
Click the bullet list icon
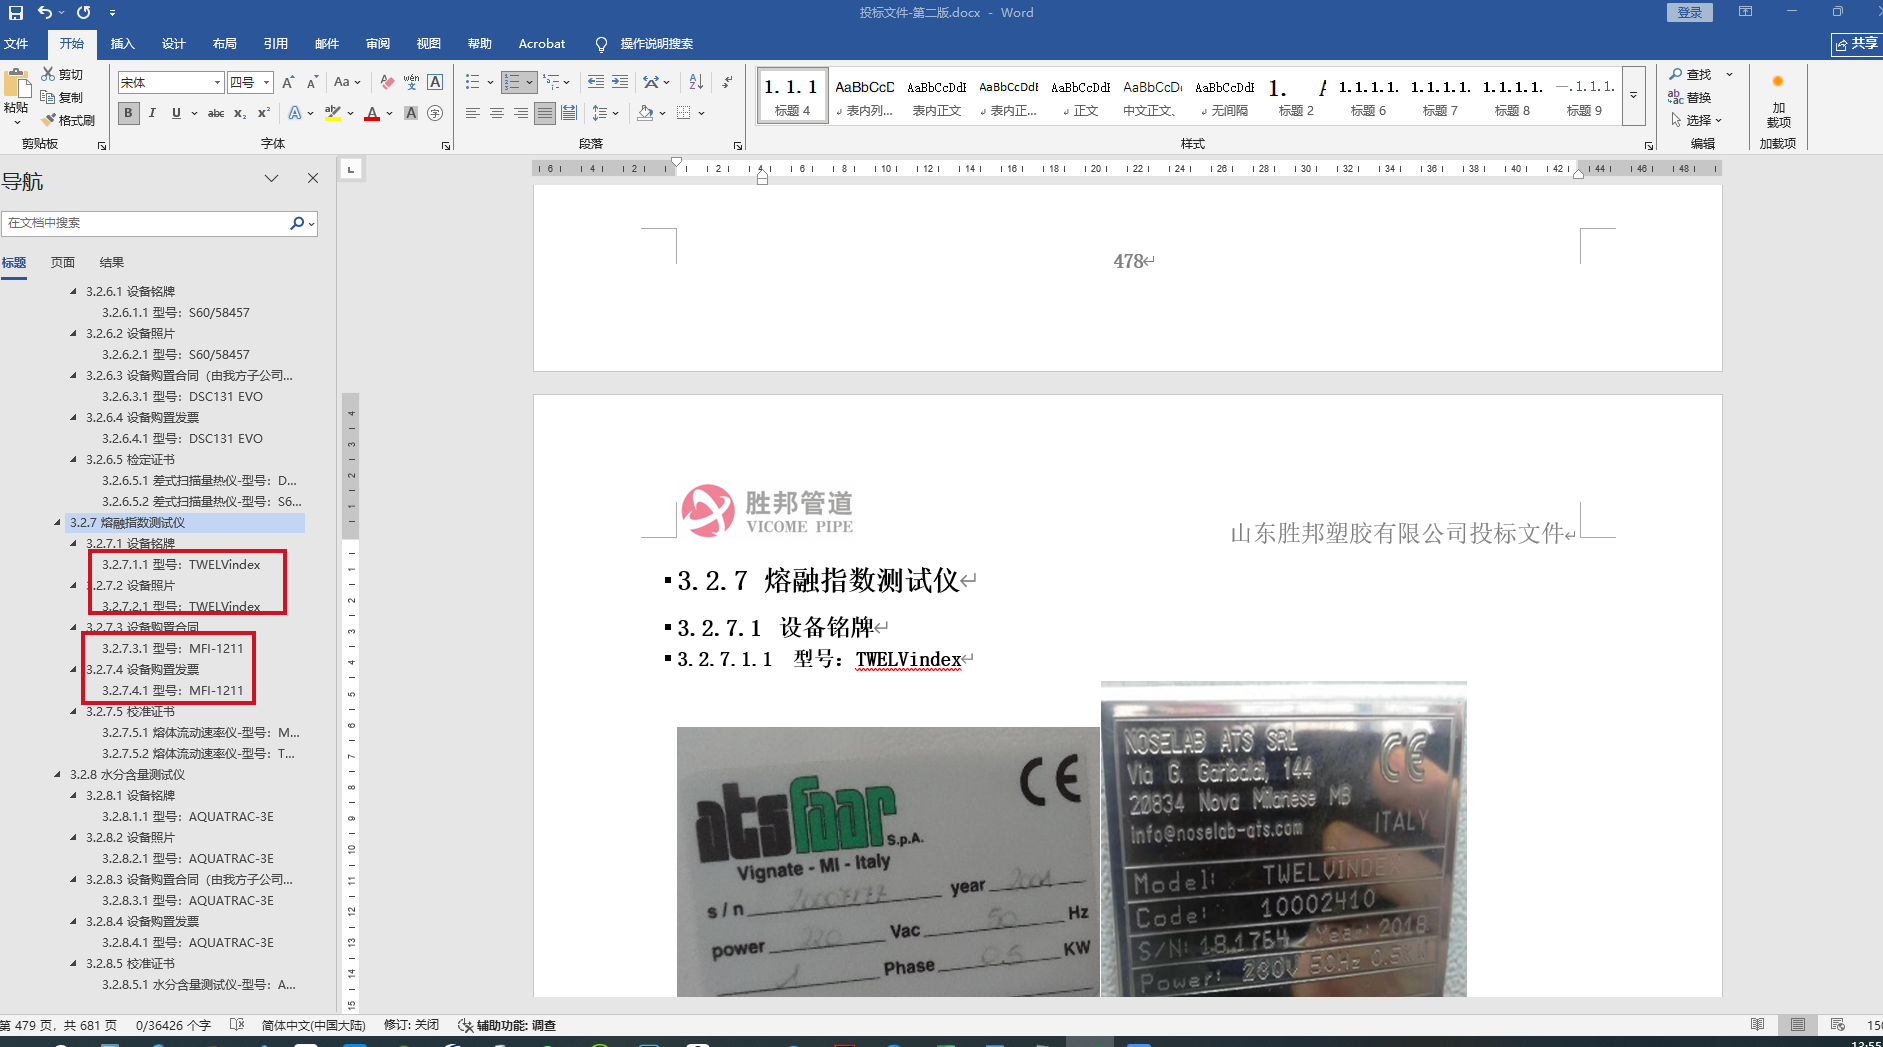(x=473, y=82)
